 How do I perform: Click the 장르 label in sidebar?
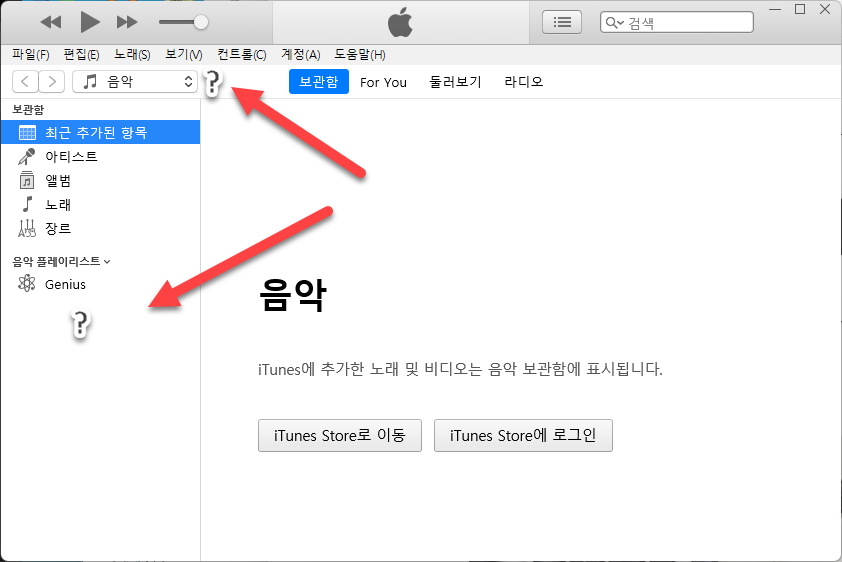58,229
